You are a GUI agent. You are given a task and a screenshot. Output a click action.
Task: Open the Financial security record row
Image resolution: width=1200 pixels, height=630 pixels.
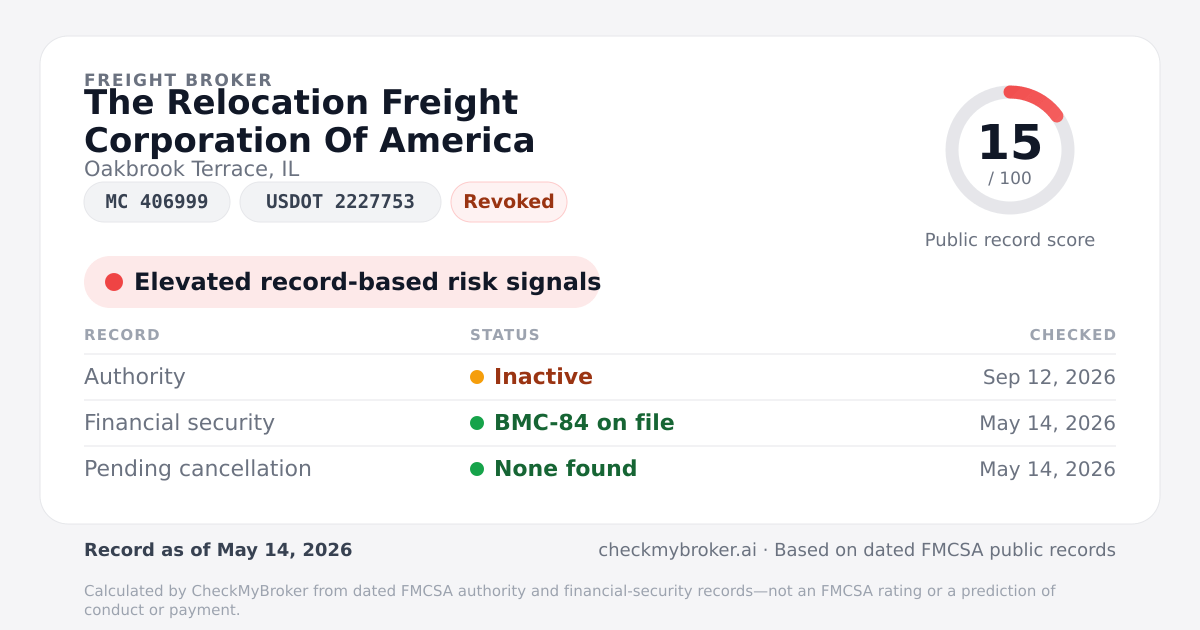pos(600,423)
